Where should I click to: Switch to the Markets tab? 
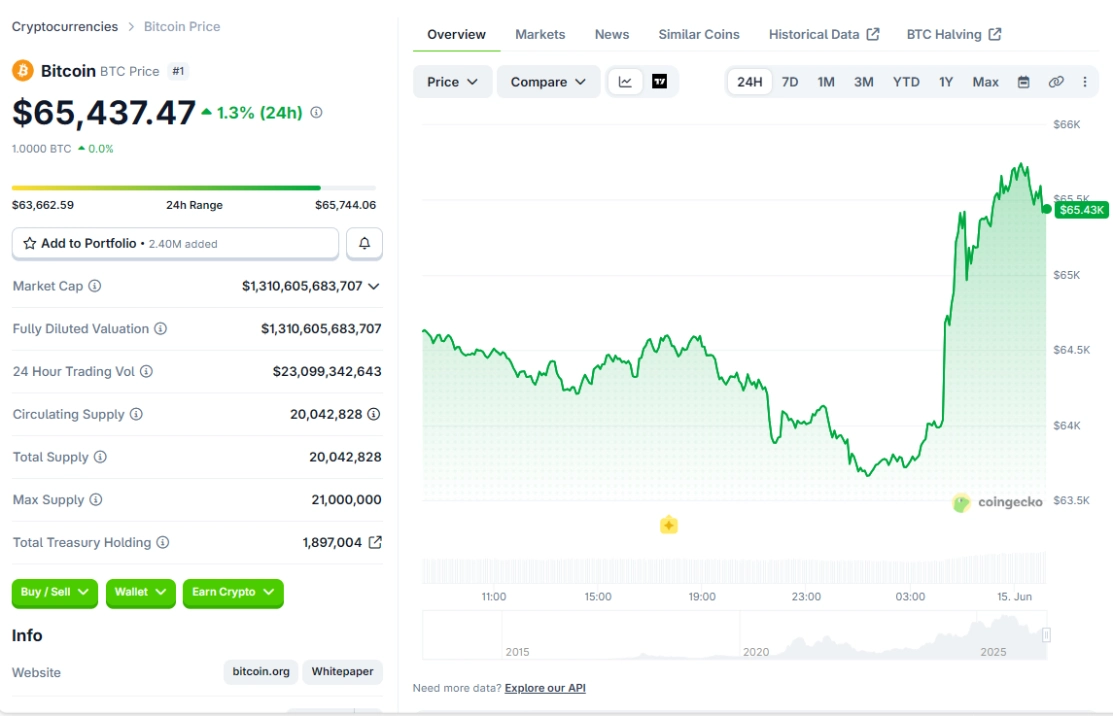(540, 34)
